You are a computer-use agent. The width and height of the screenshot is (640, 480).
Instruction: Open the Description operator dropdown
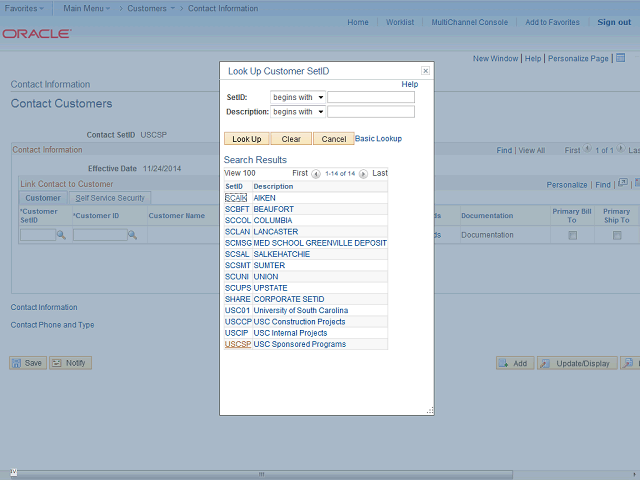click(x=298, y=111)
